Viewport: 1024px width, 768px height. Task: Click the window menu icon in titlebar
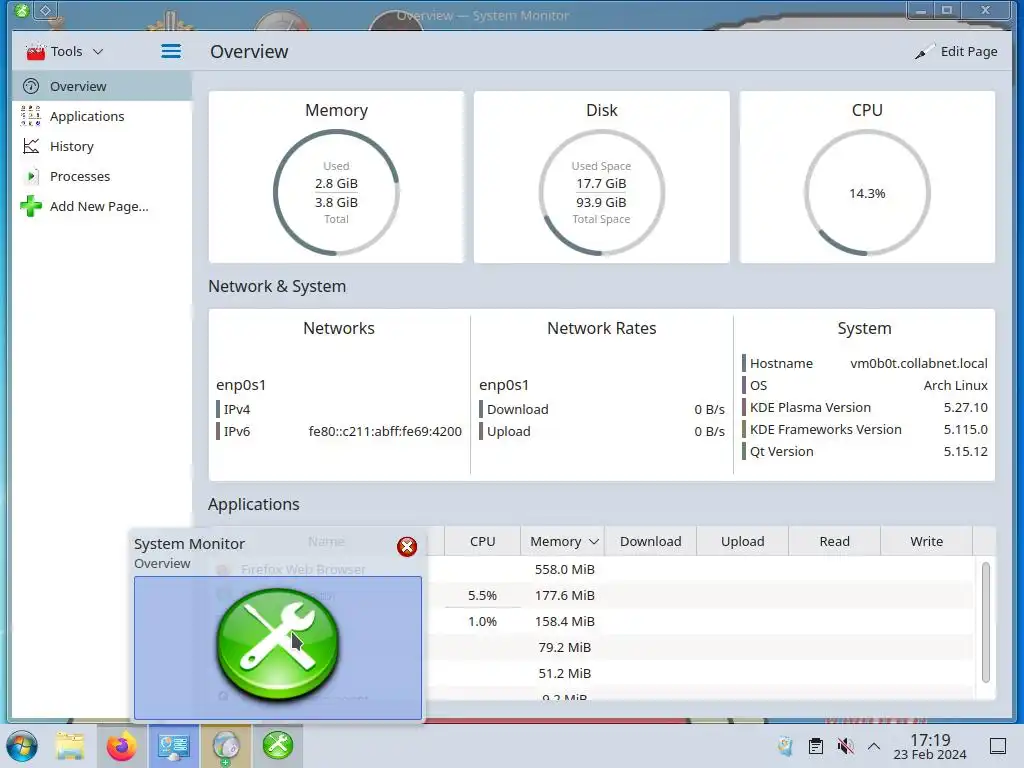[x=22, y=10]
